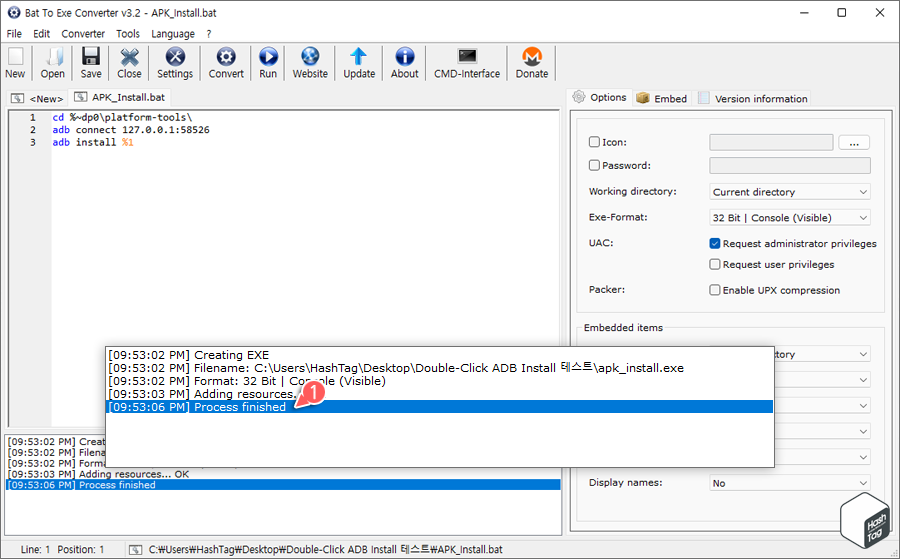Open the ? help menu
This screenshot has height=559, width=900.
(209, 34)
